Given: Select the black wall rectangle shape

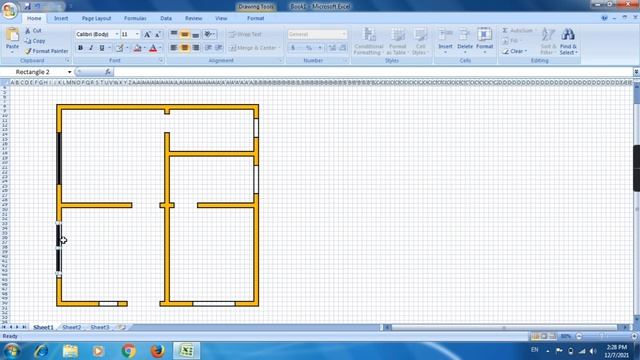Looking at the screenshot, I should pos(59,248).
